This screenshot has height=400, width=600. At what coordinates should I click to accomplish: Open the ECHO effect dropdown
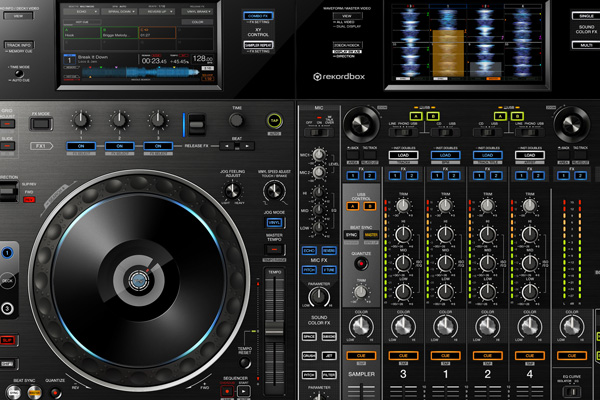82,11
